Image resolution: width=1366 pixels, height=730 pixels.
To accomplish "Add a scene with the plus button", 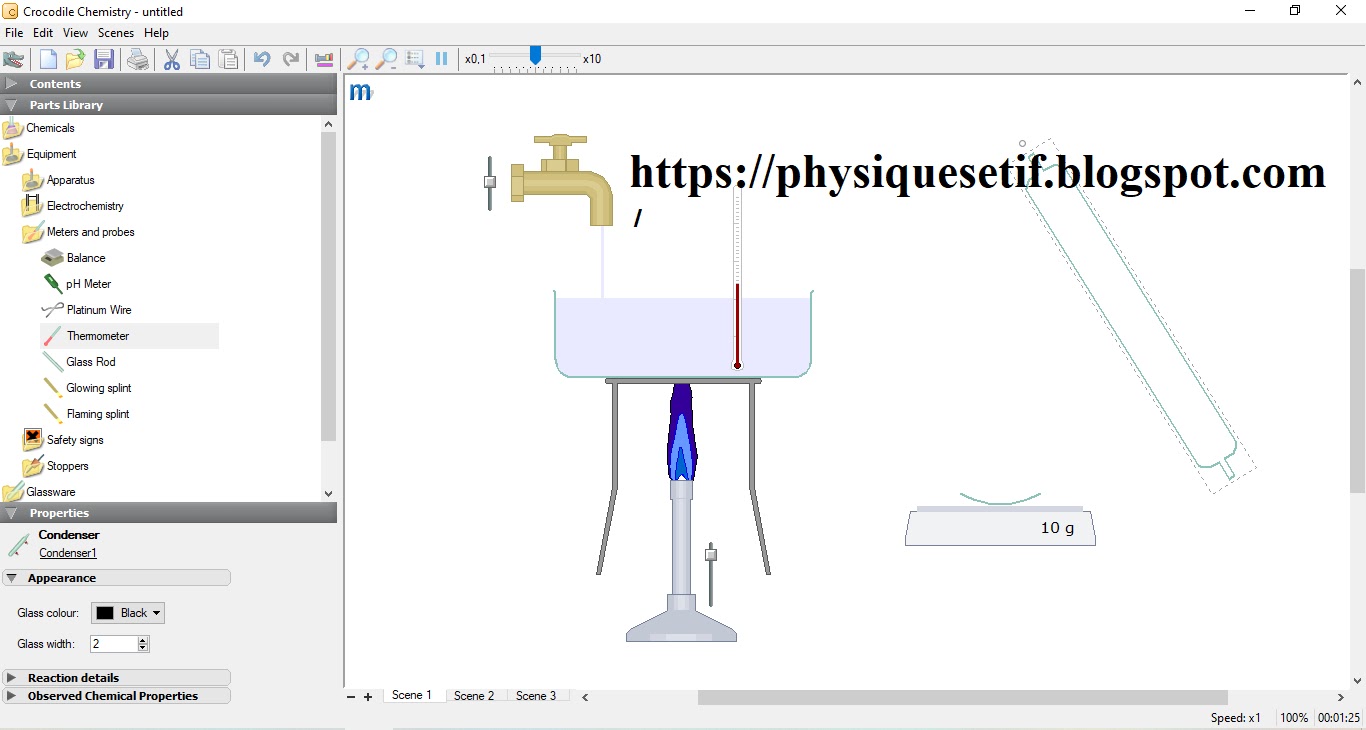I will 368,697.
